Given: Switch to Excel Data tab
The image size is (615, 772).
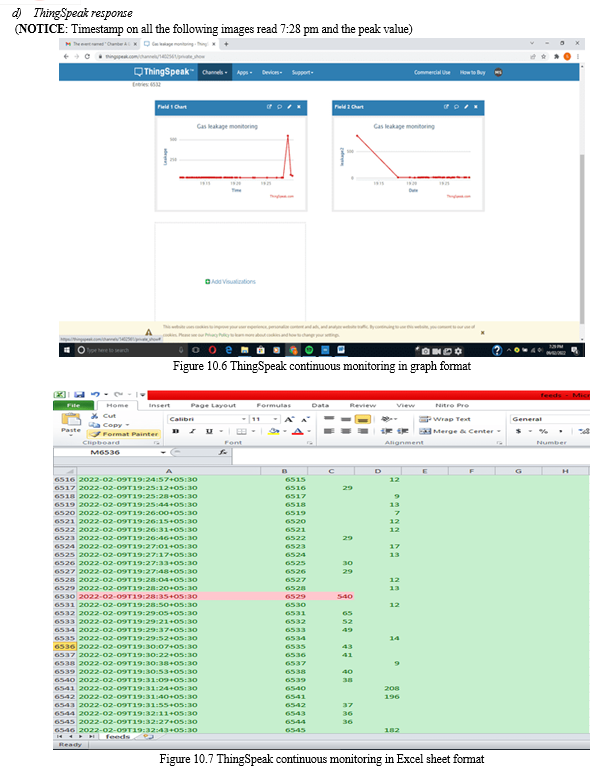Looking at the screenshot, I should (320, 405).
